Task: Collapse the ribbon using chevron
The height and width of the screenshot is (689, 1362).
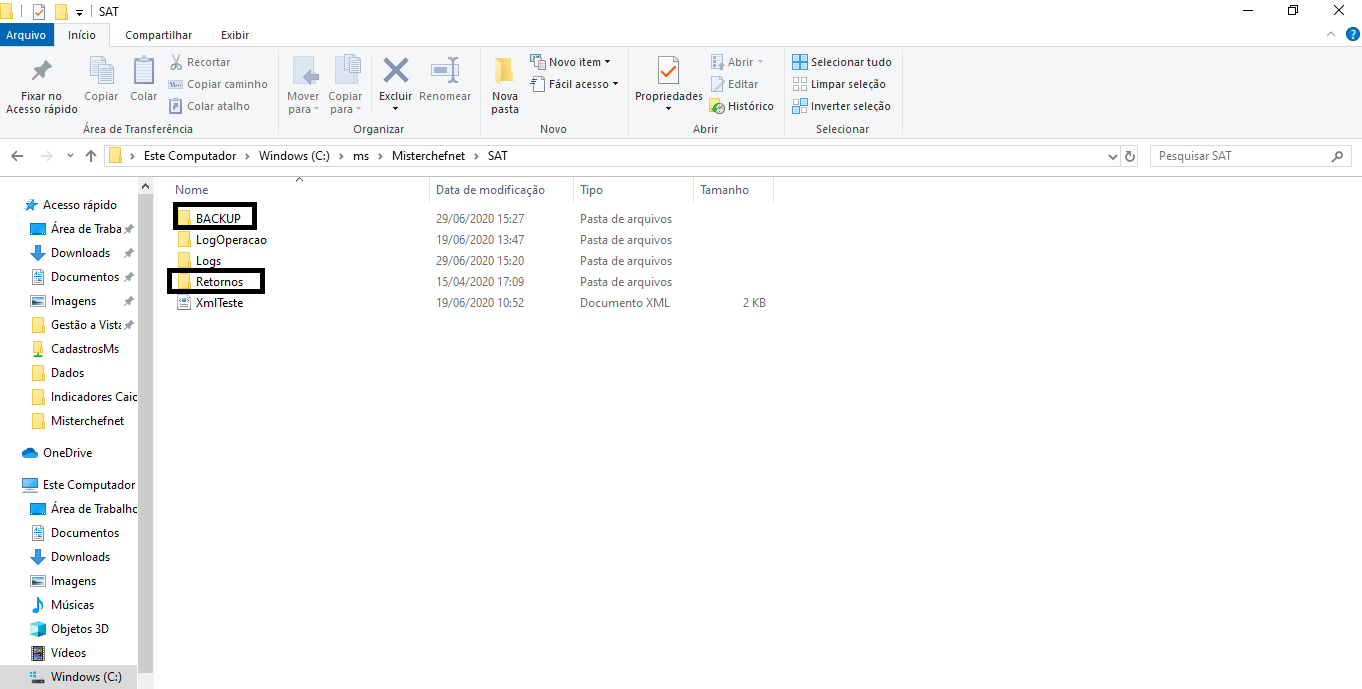Action: (1330, 34)
